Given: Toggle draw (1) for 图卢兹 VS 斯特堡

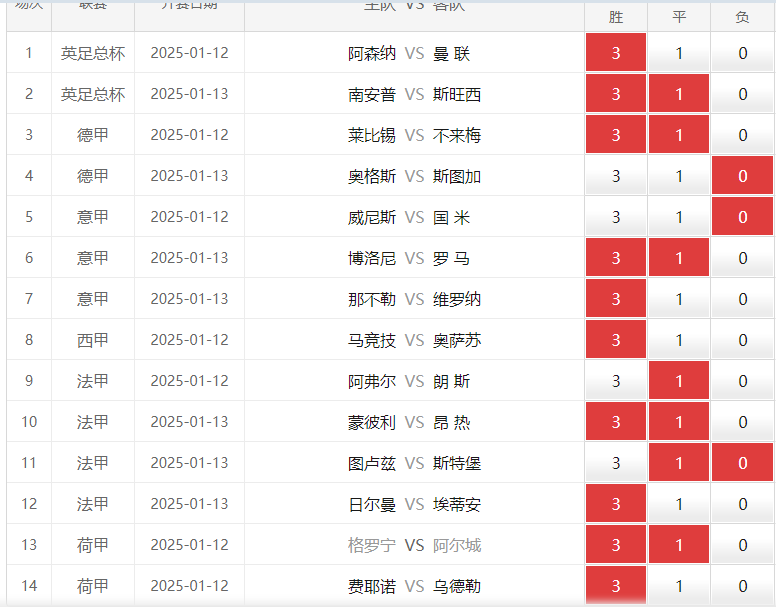Looking at the screenshot, I should [679, 463].
